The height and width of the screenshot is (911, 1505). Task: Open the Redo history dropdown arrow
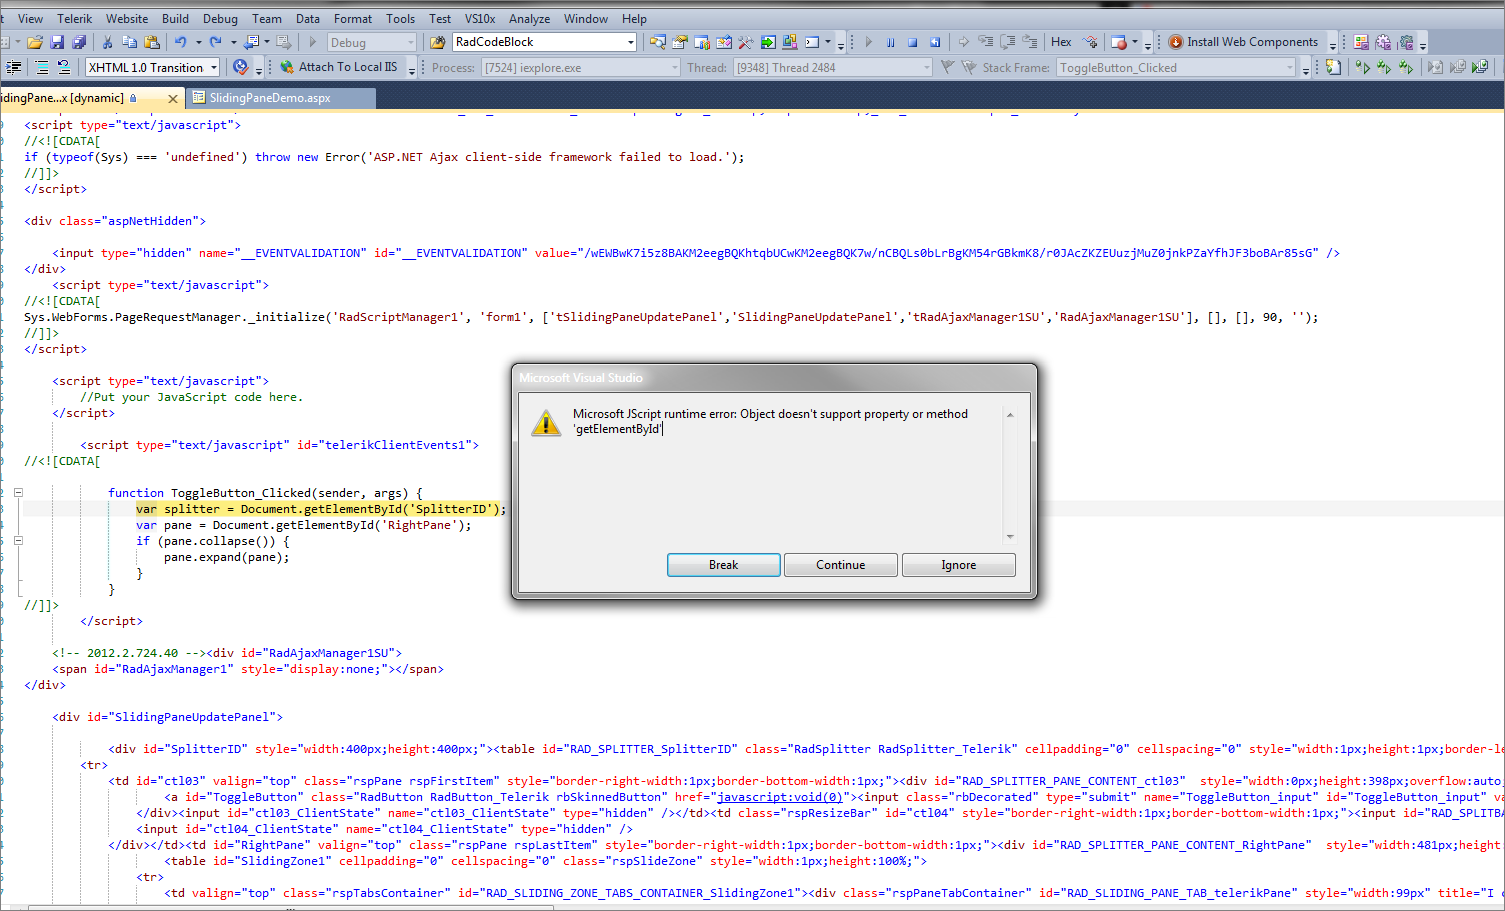[x=233, y=42]
